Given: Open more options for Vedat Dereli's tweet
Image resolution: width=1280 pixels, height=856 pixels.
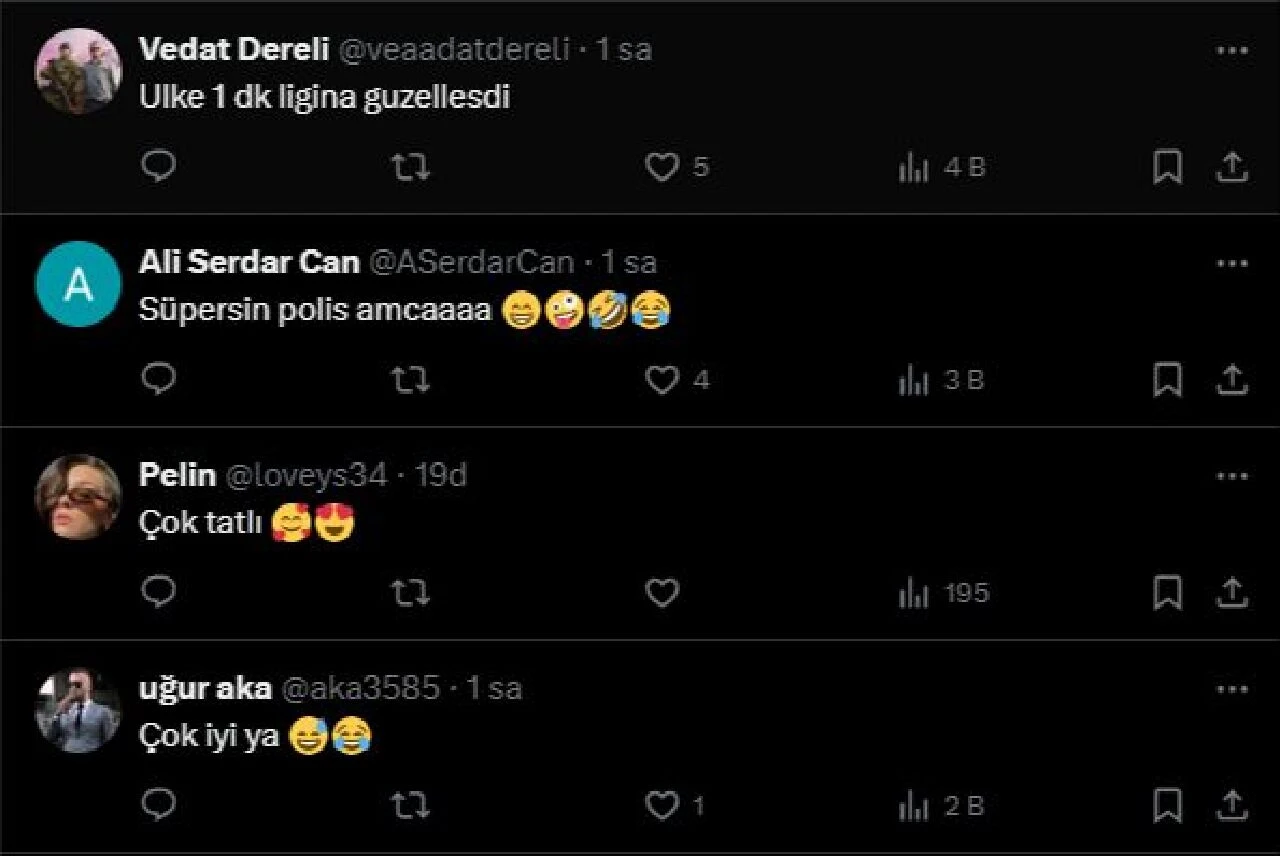Looking at the screenshot, I should (x=1232, y=51).
